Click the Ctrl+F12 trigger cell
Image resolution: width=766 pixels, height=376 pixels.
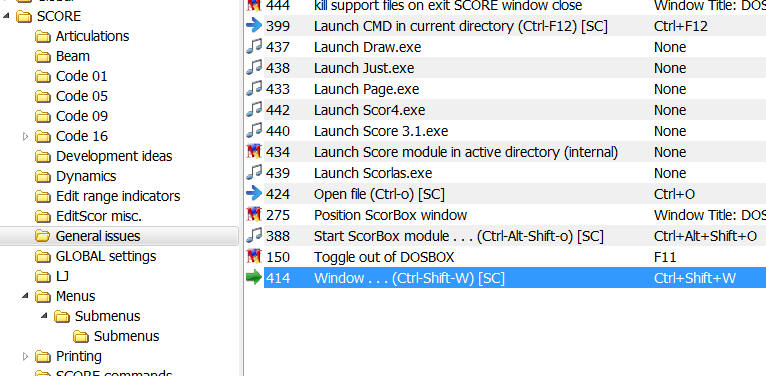(681, 26)
